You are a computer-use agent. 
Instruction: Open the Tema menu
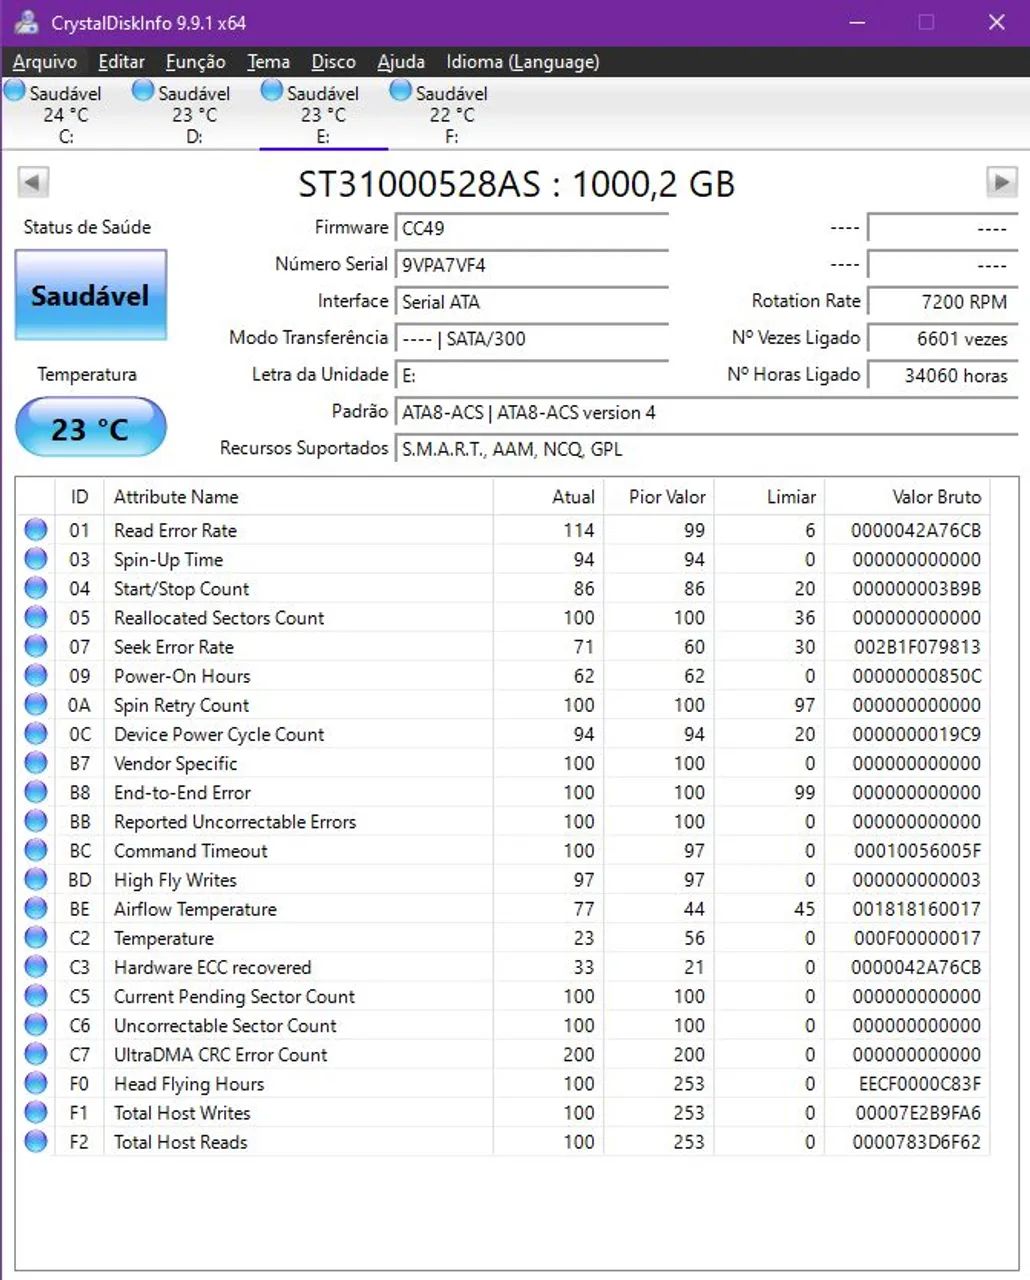tap(268, 62)
